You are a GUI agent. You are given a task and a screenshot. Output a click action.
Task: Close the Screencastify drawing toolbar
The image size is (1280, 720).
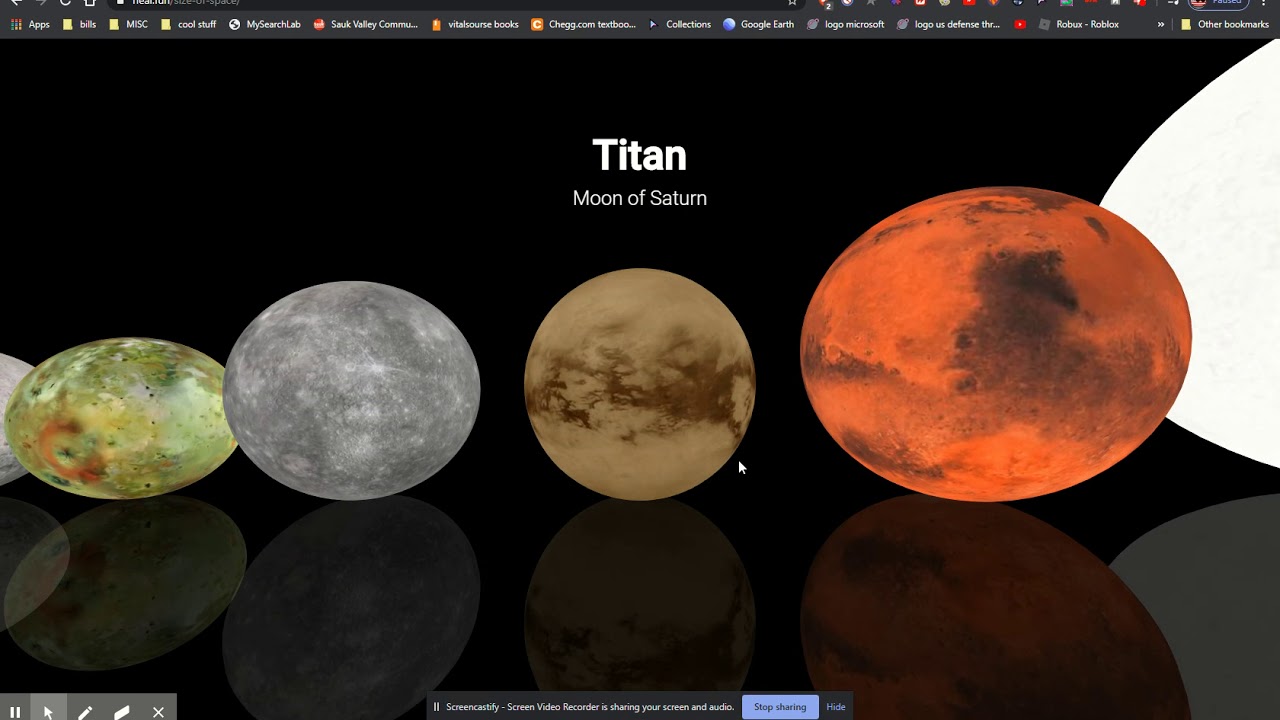[x=158, y=712]
